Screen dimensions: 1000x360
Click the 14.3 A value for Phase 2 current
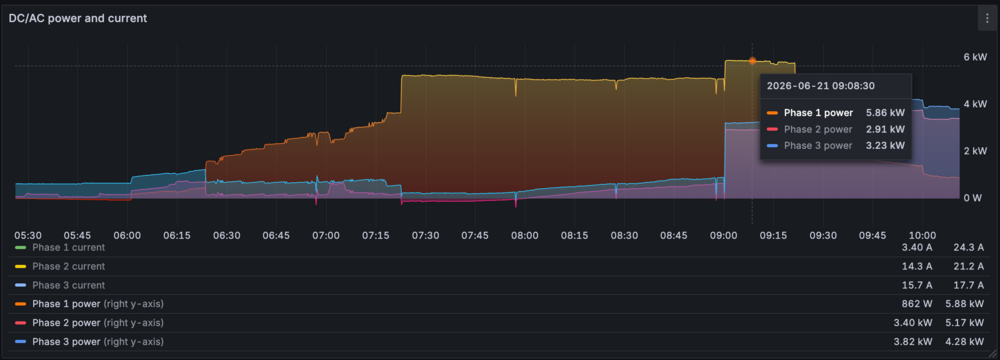(916, 266)
